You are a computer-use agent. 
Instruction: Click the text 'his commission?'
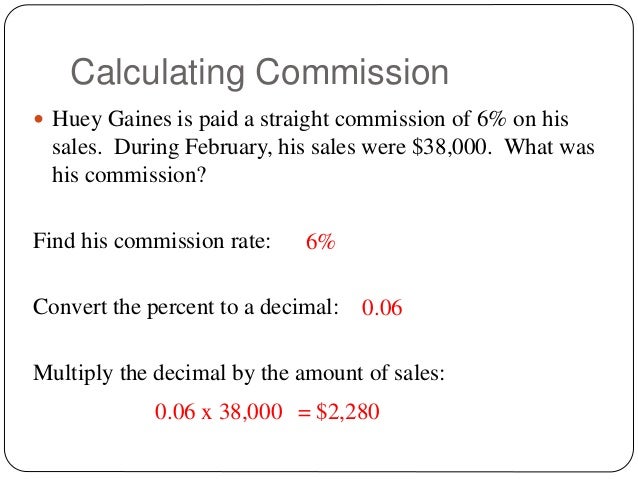tap(129, 175)
